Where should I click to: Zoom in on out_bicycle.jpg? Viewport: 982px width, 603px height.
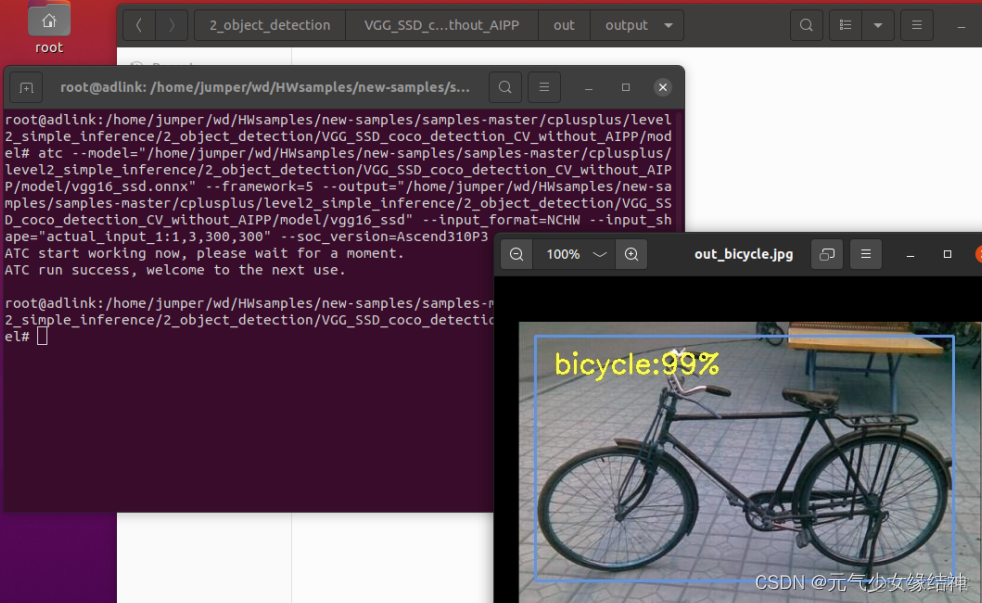(x=631, y=254)
